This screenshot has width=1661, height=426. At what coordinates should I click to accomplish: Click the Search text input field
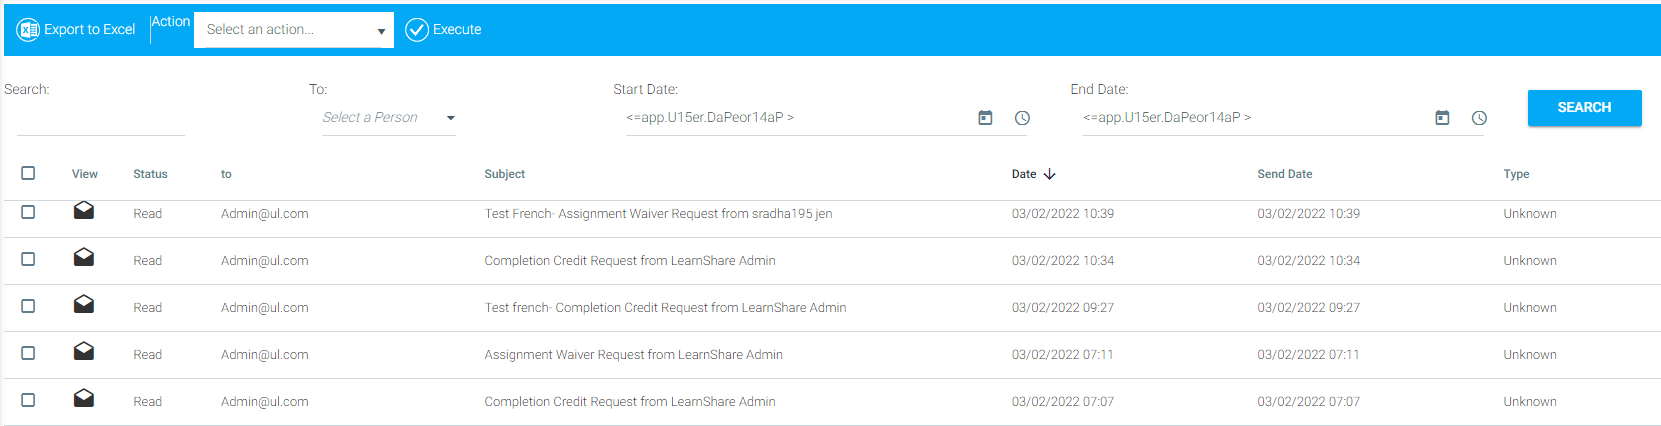[x=100, y=120]
